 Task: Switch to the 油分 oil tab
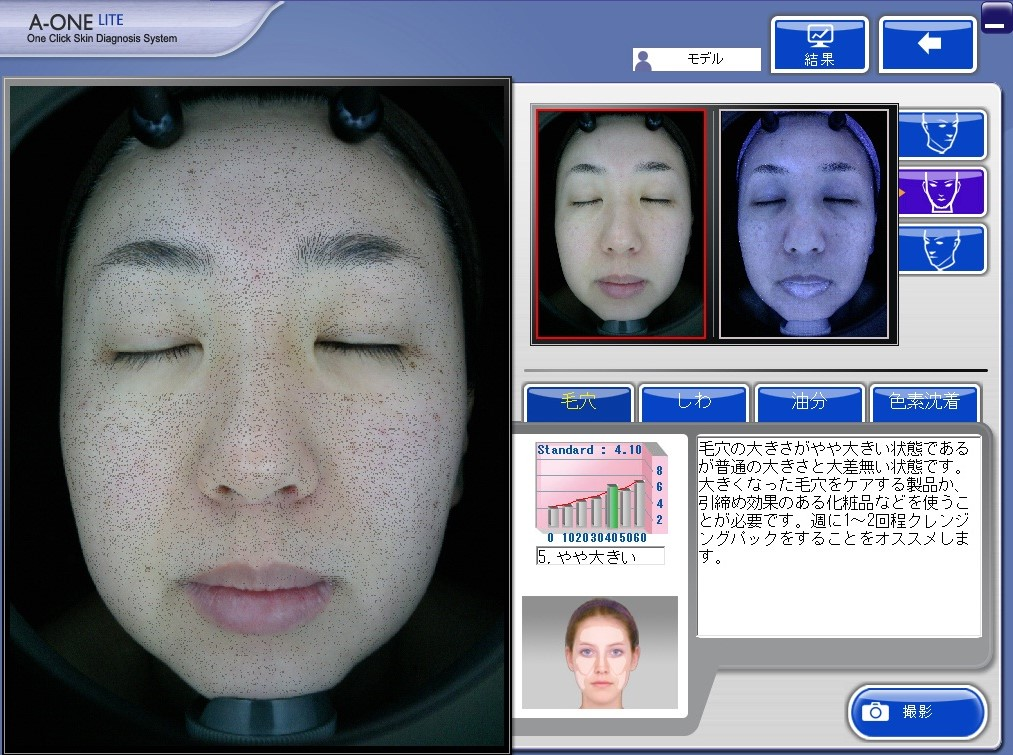(809, 402)
